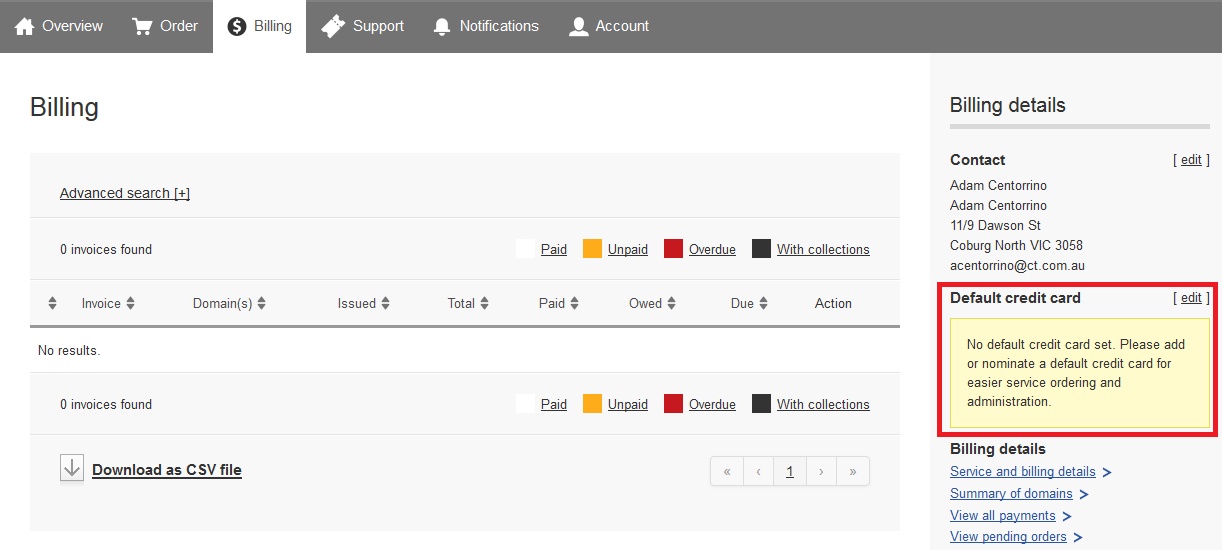Click the Action column header

tap(833, 303)
